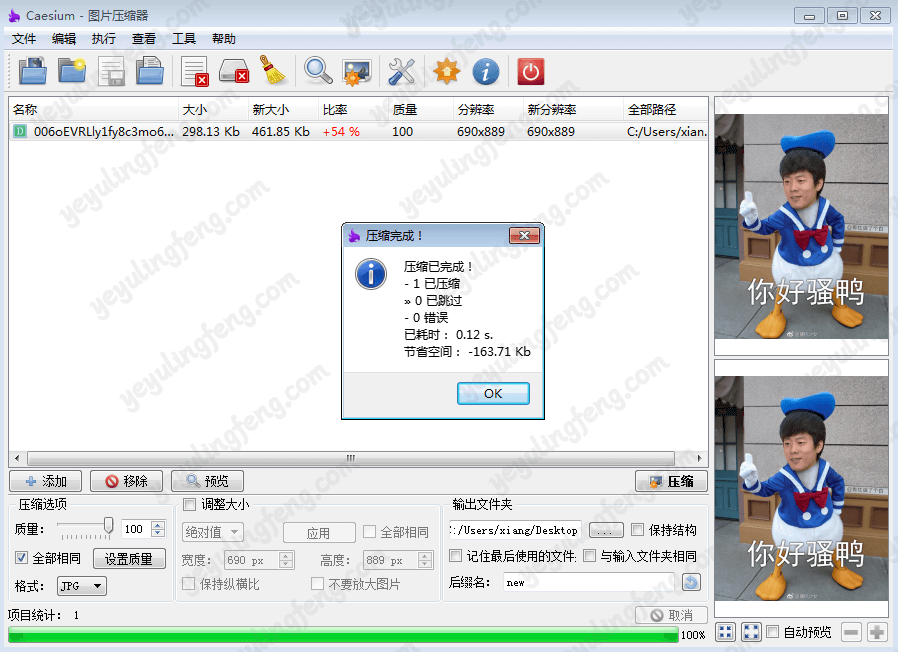This screenshot has width=898, height=652.
Task: Click the orange update check icon
Action: tap(447, 72)
